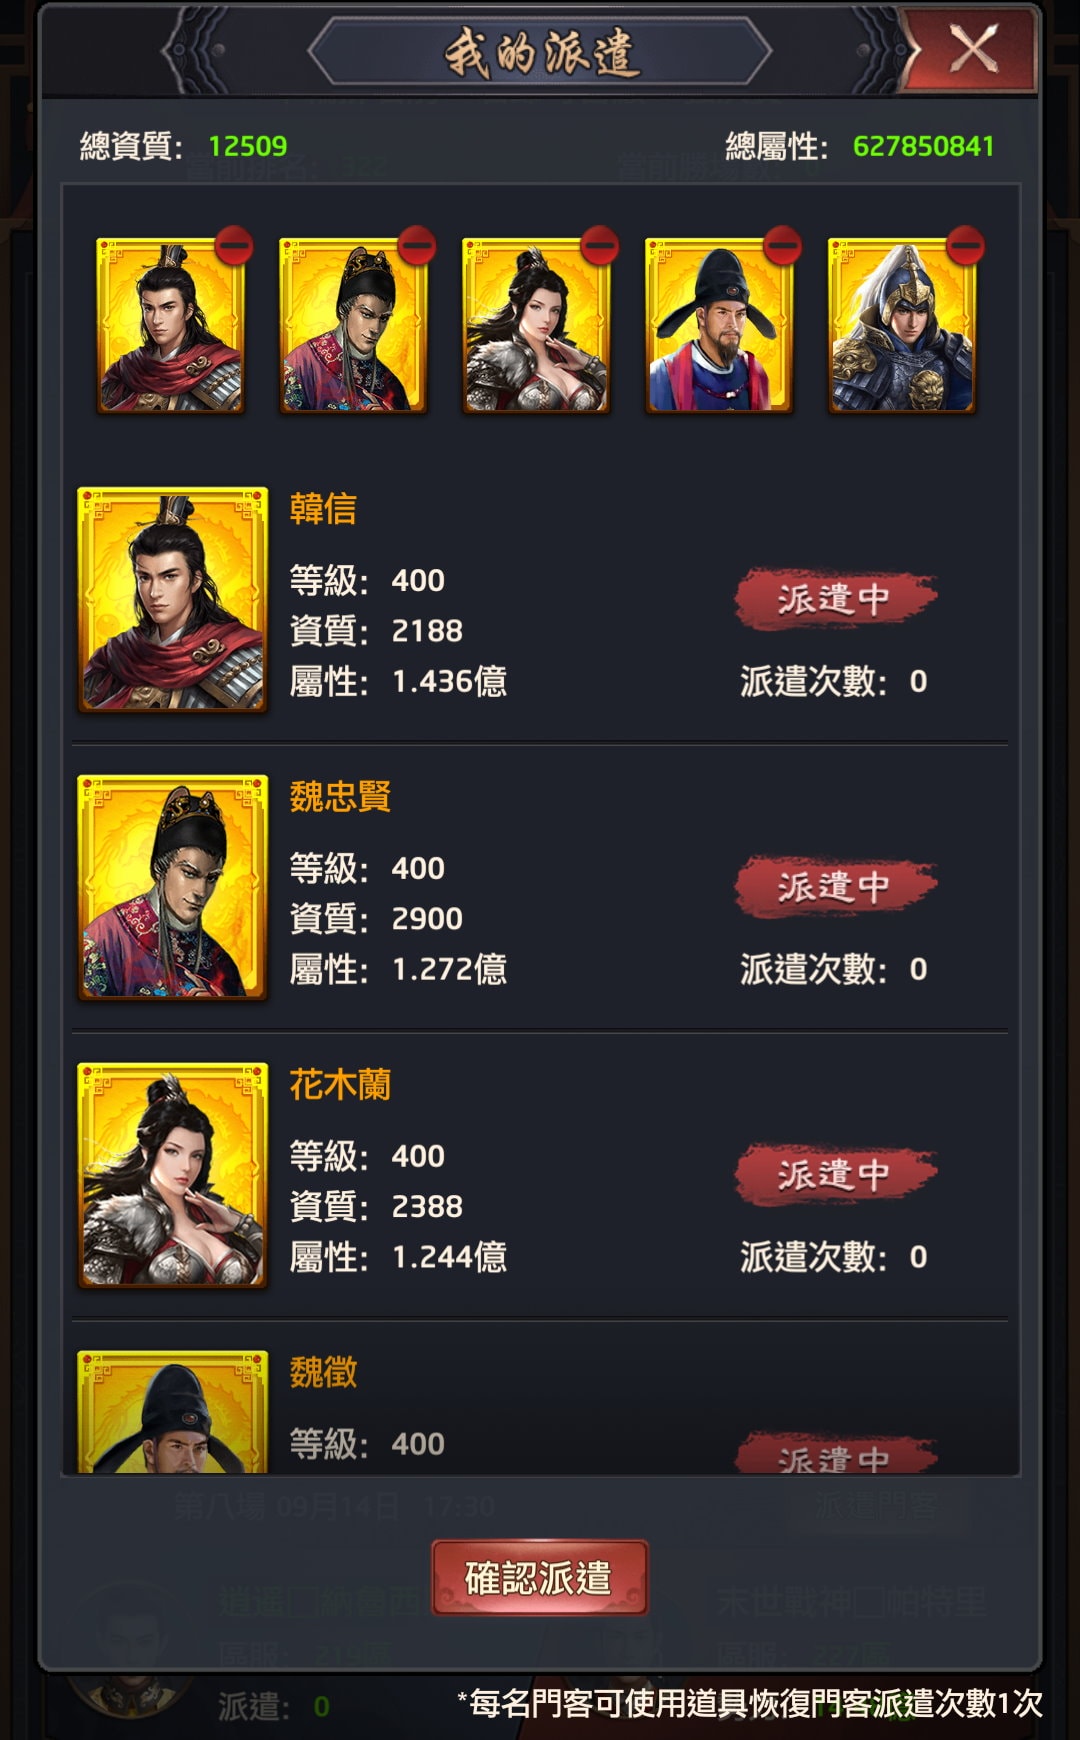
Task: Select the 魏徵 list entry name
Action: click(323, 1372)
